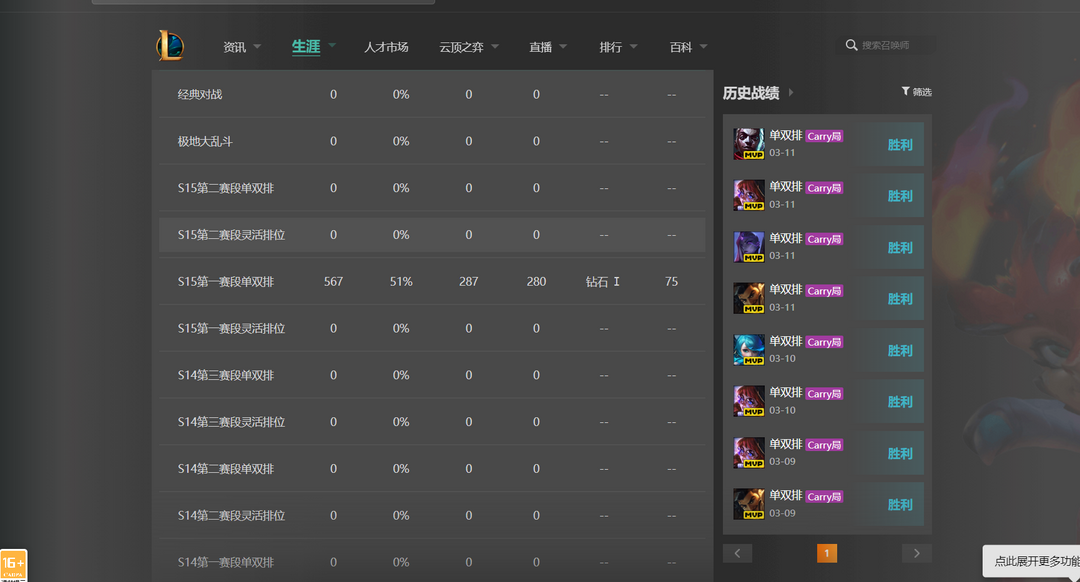
Task: Click the 历史战绩 heading link
Action: pos(751,92)
